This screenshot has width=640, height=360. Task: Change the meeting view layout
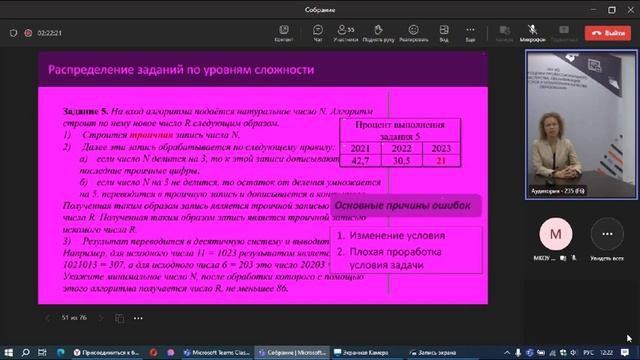(x=444, y=33)
